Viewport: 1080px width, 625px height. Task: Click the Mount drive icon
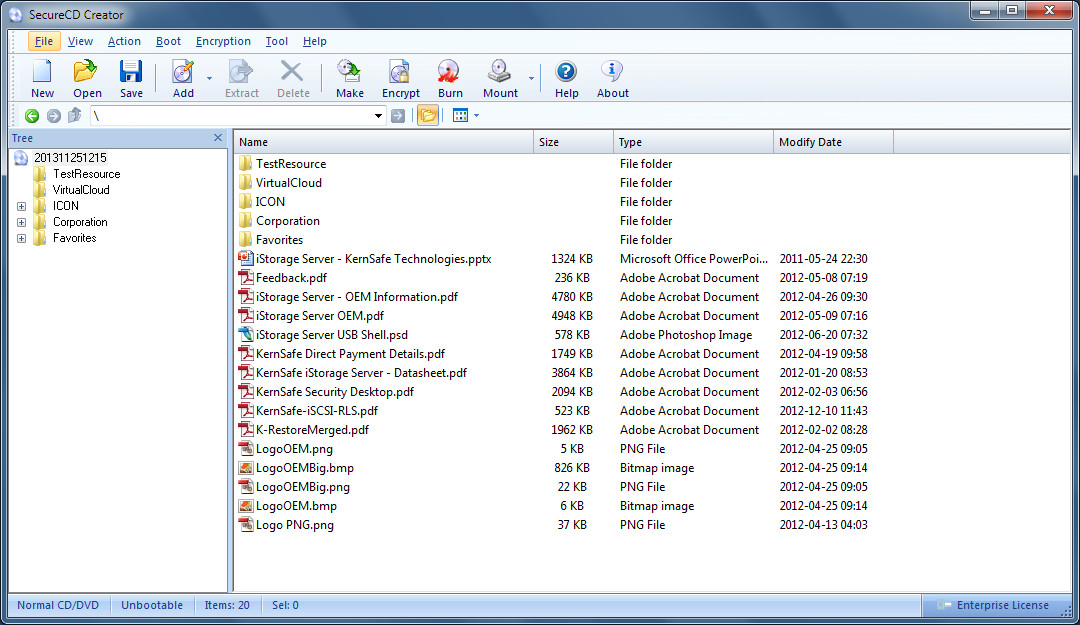[499, 72]
